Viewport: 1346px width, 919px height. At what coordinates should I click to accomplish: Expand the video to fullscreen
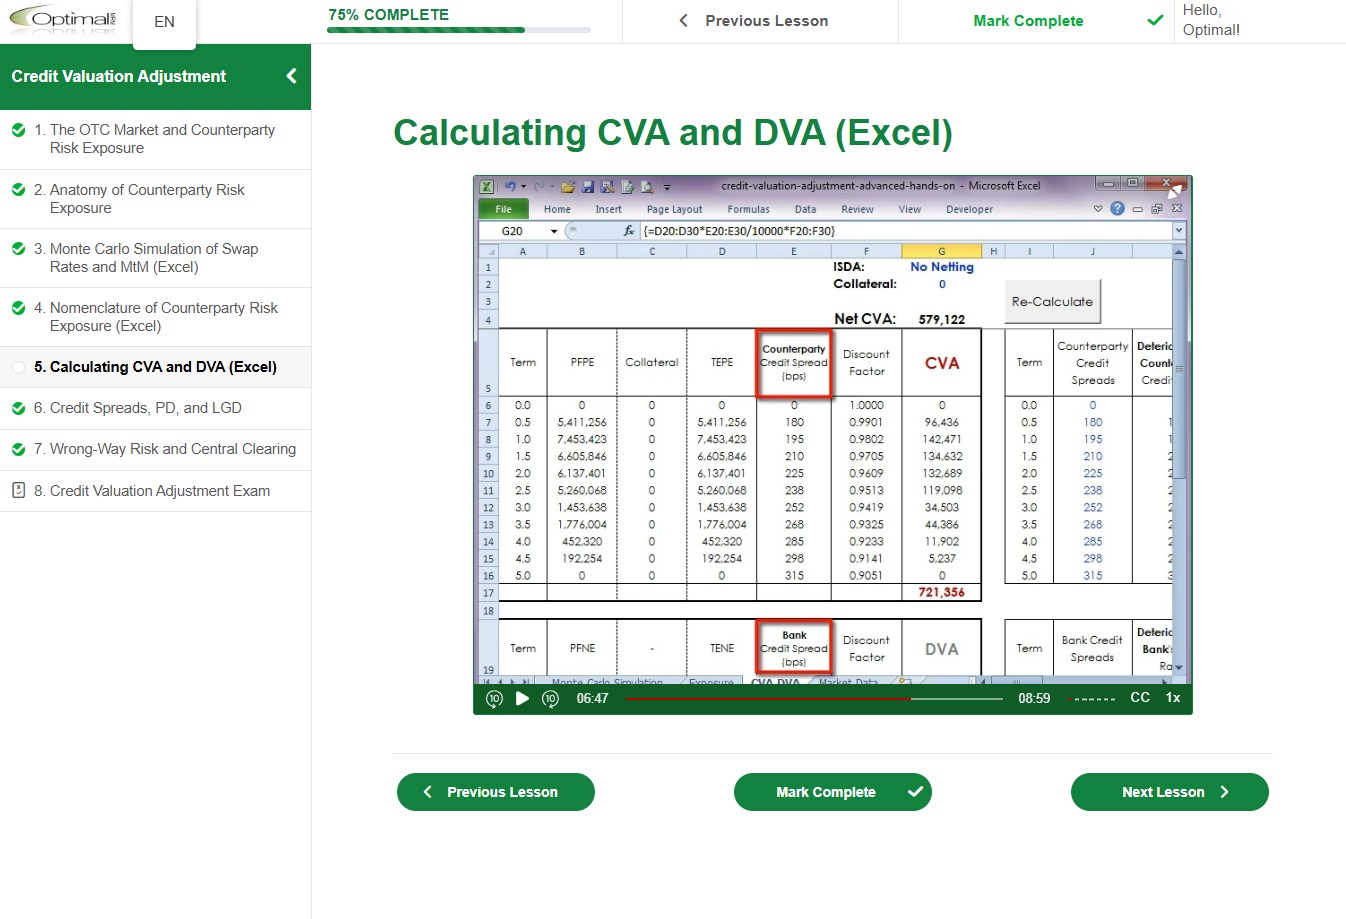click(1174, 190)
